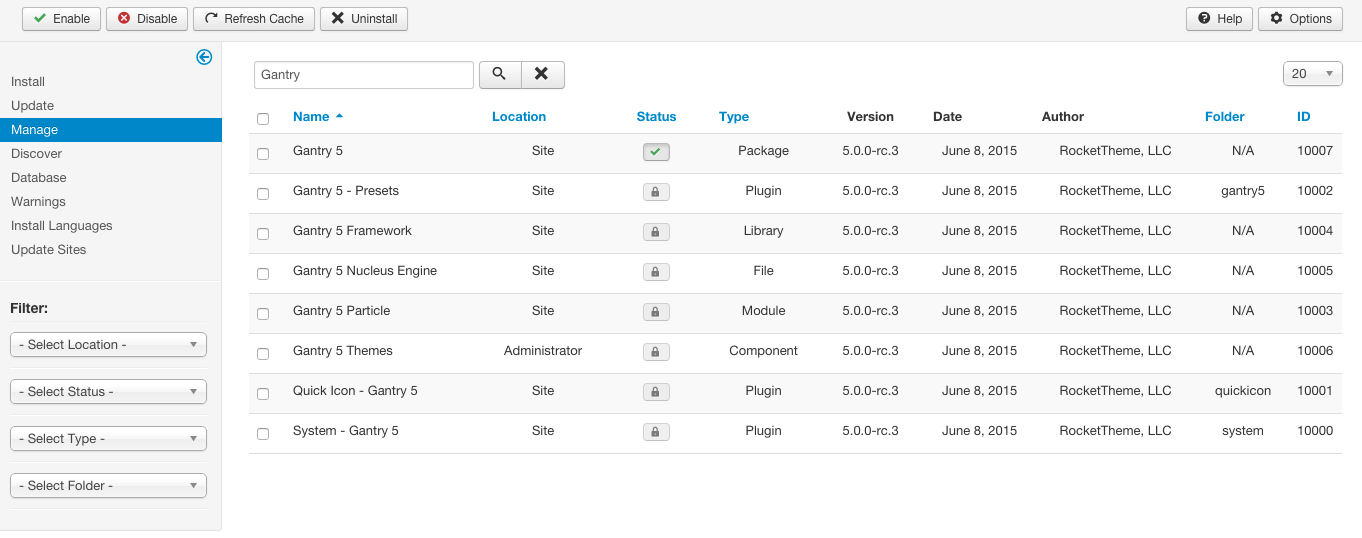Go to Discover in the sidebar menu
Screen dimensions: 1362x538
37,154
